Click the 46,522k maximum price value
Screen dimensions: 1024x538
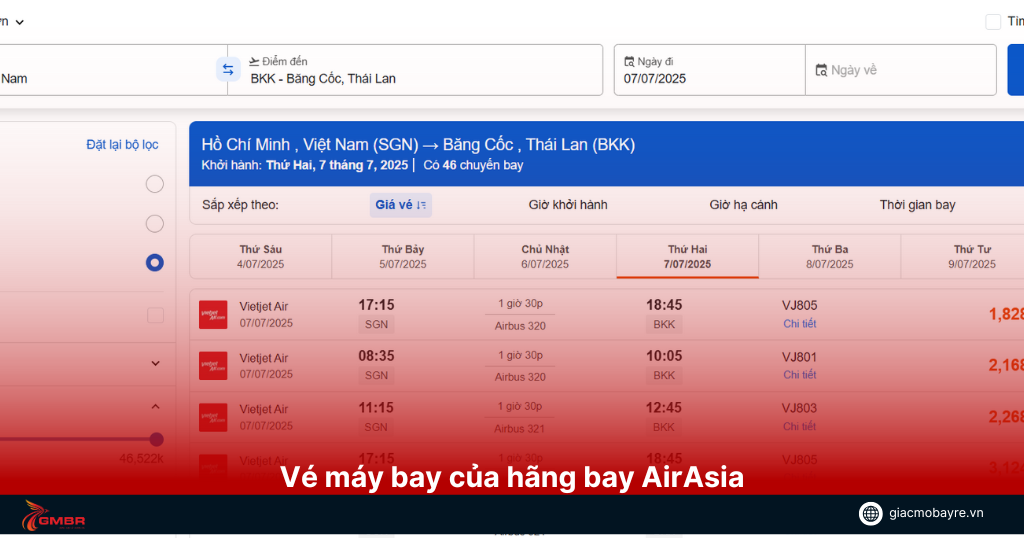click(141, 458)
